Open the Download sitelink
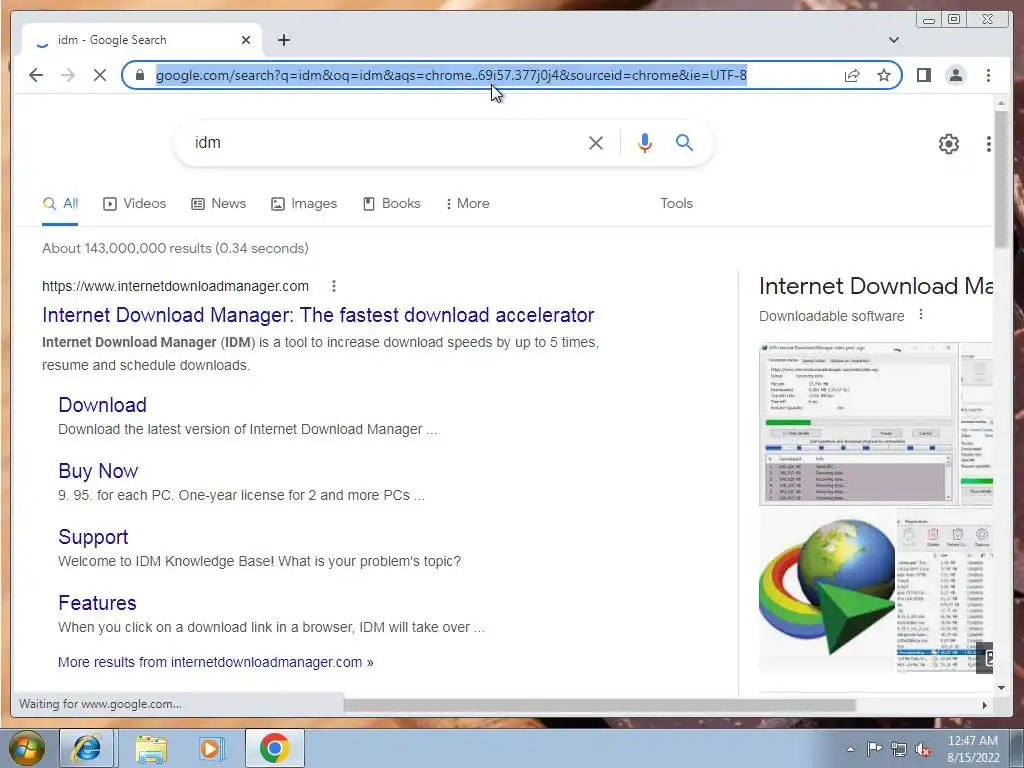This screenshot has width=1024, height=768. (102, 405)
